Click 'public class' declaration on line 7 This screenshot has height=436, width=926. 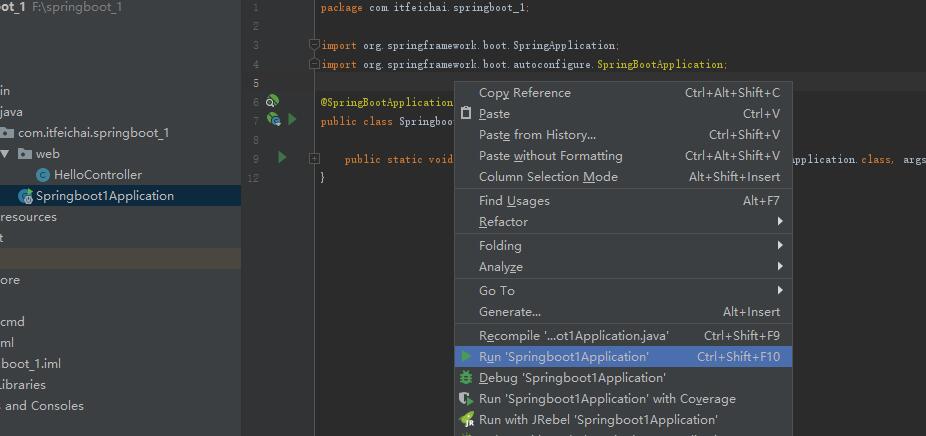pos(357,122)
